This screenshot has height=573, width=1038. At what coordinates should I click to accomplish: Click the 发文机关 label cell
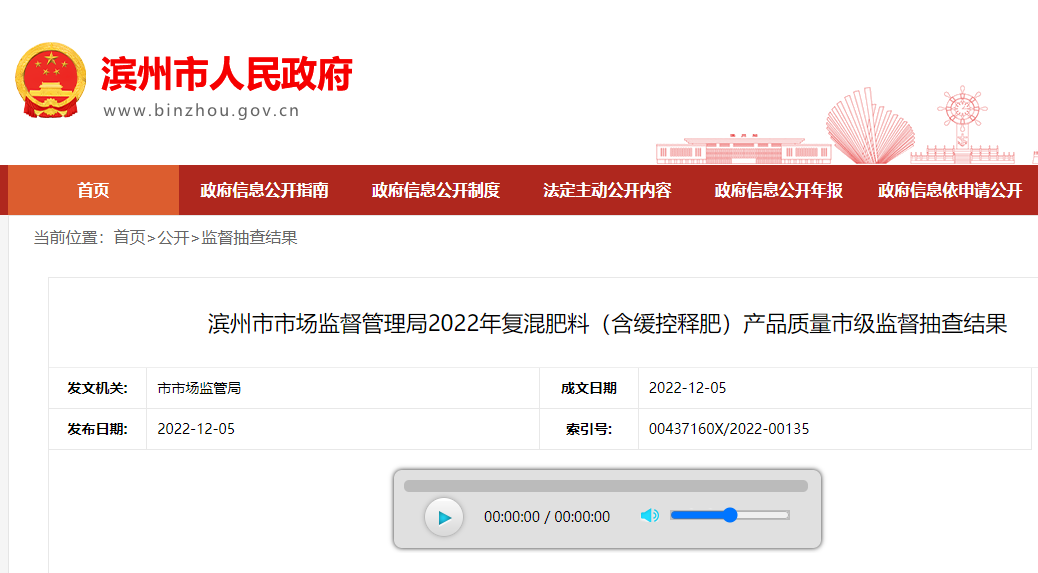[x=97, y=388]
